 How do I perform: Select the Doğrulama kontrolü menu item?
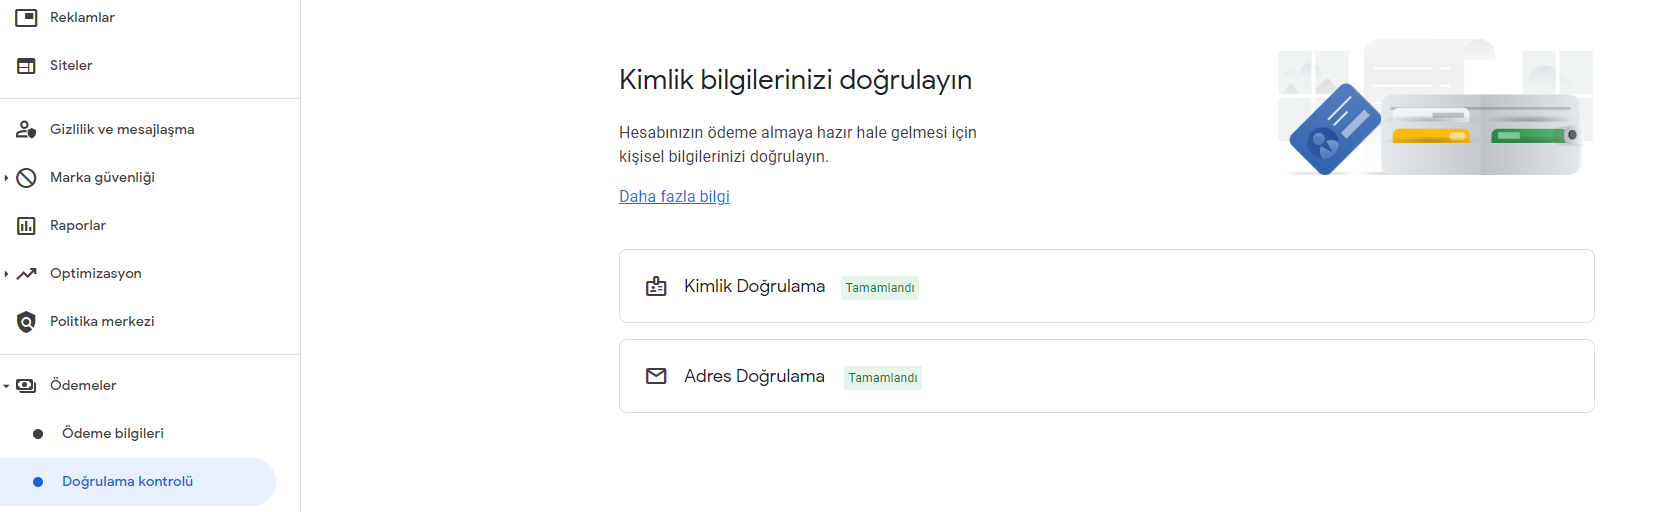138,481
